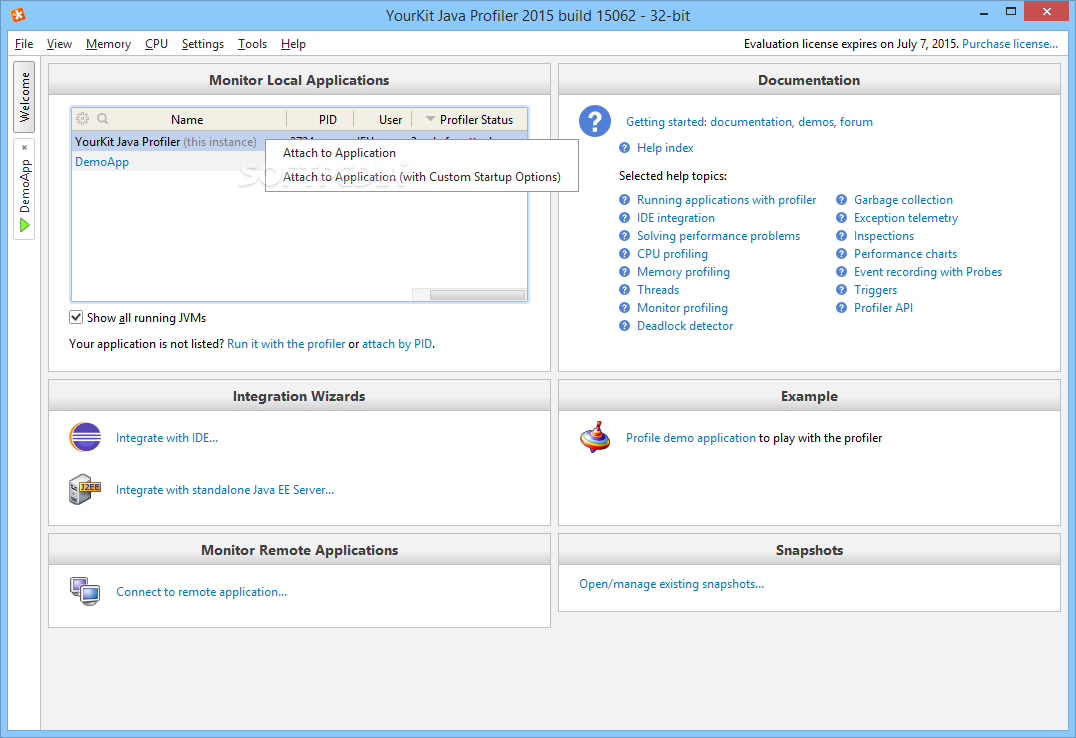Open the Garbage collection help topic
This screenshot has height=738, width=1076.
click(903, 200)
